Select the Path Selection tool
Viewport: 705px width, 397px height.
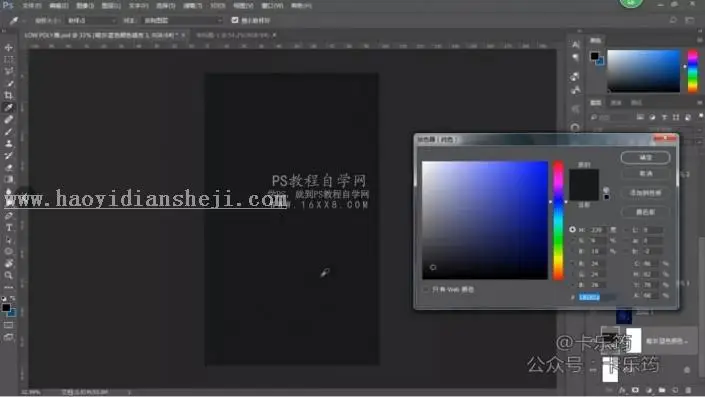(9, 240)
